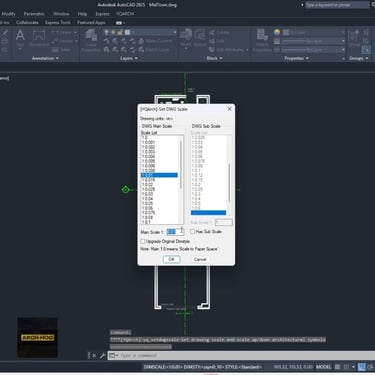The width and height of the screenshot is (375, 375).
Task: Open the YQARCH menu
Action: click(x=125, y=14)
